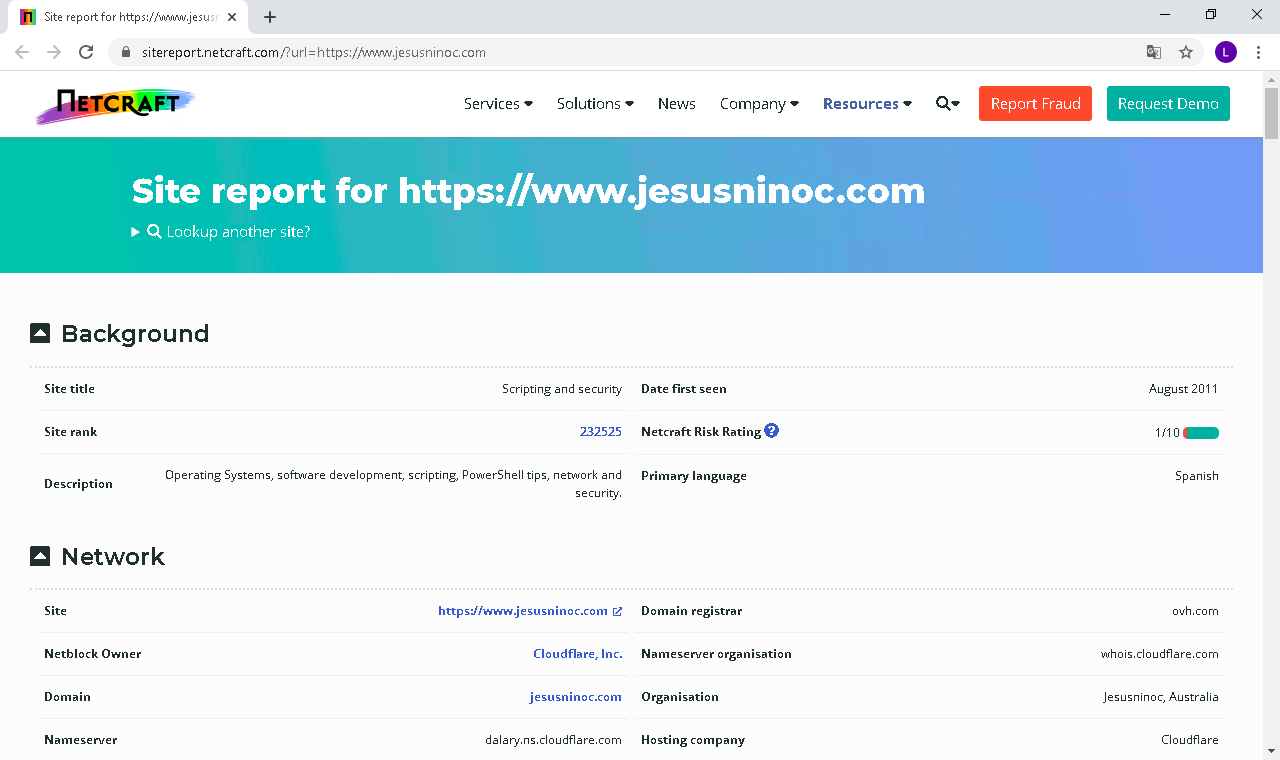
Task: Collapse the Background section
Action: (x=40, y=333)
